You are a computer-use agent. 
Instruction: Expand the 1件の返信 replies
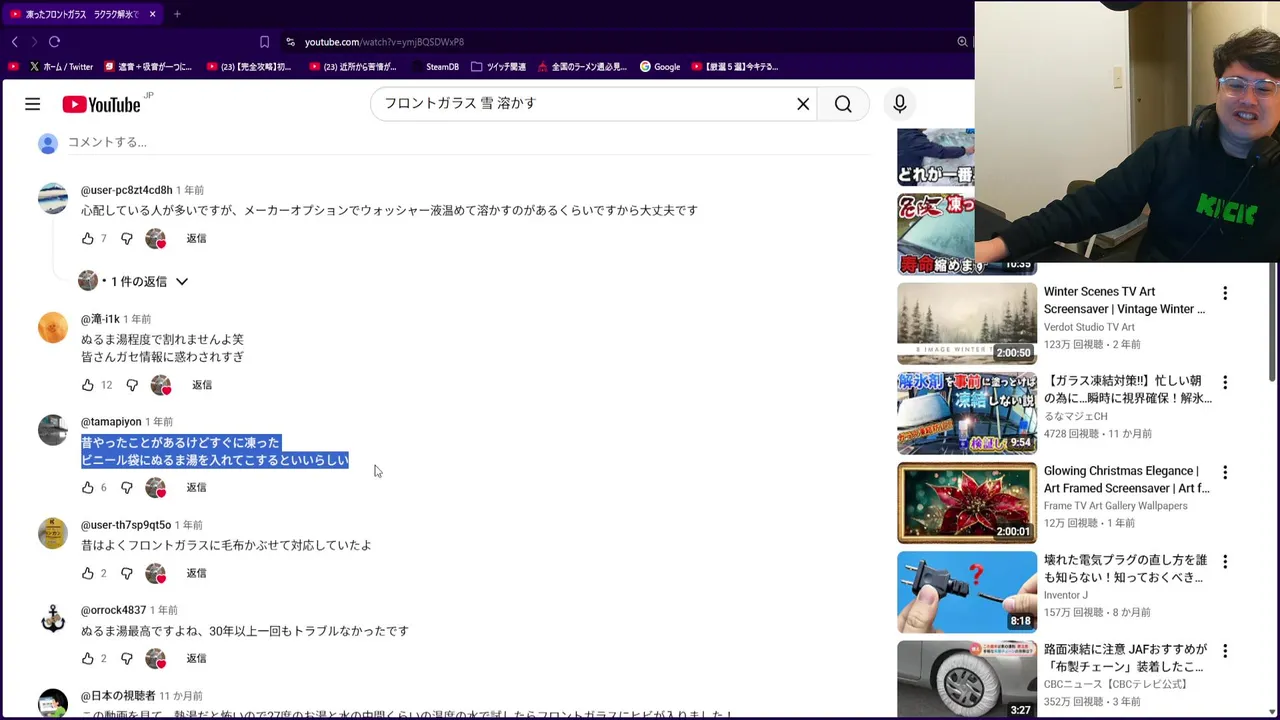point(146,282)
